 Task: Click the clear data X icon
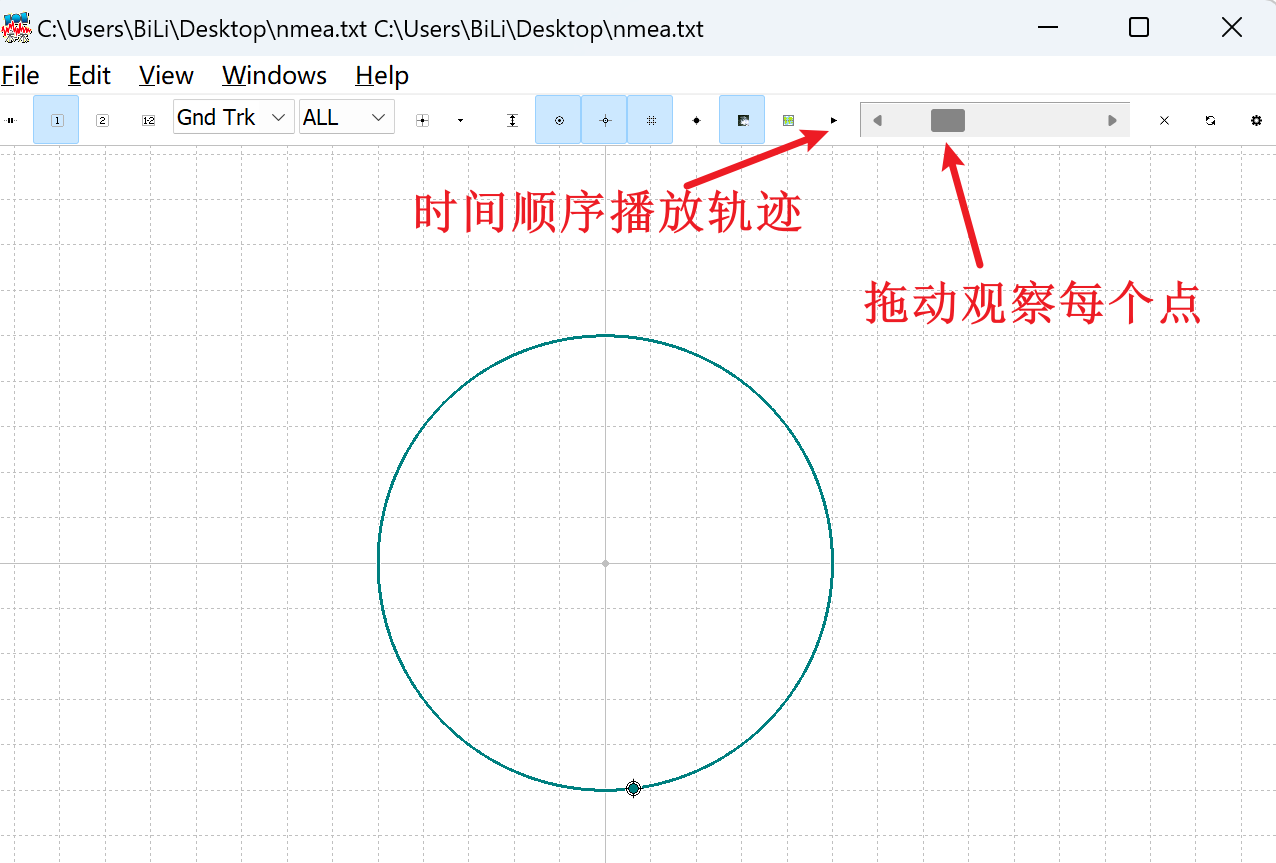click(1164, 119)
